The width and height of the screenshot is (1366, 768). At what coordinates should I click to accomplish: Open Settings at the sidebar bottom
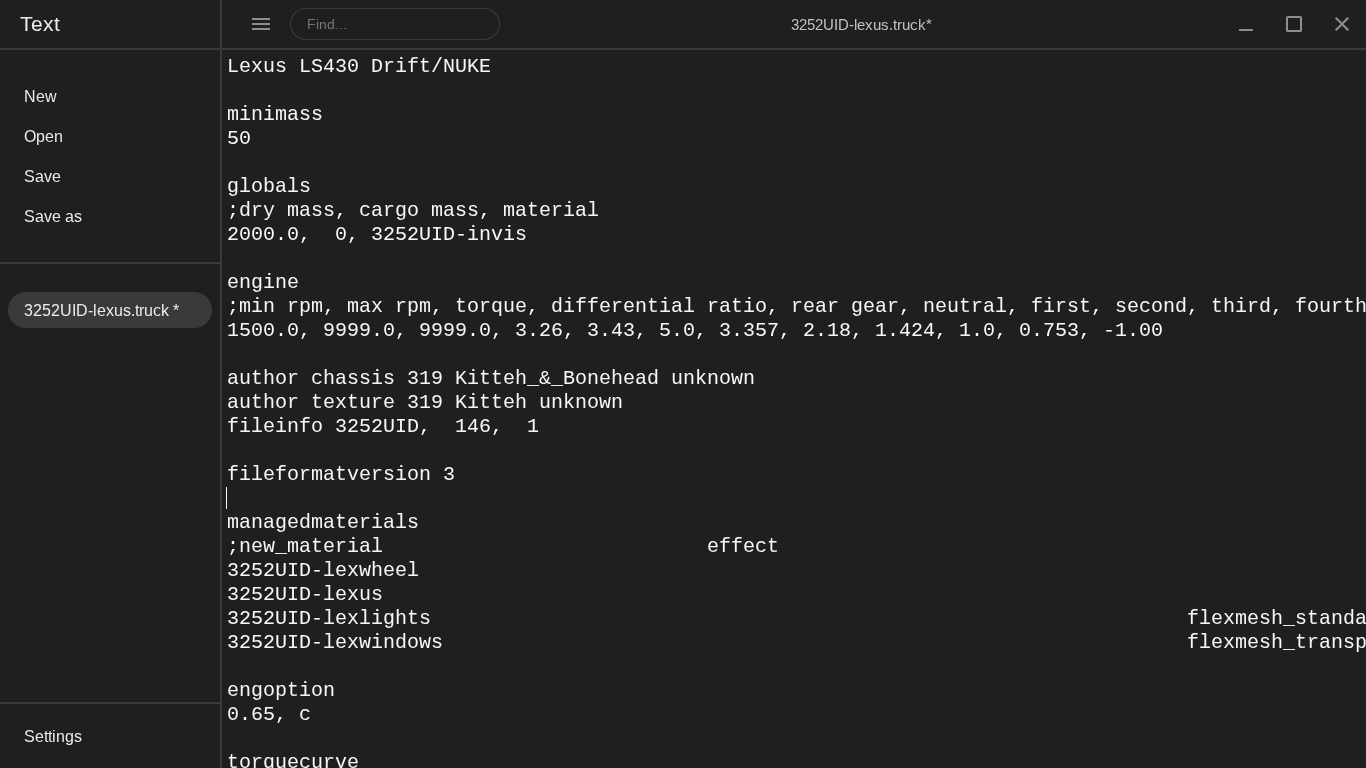point(53,736)
